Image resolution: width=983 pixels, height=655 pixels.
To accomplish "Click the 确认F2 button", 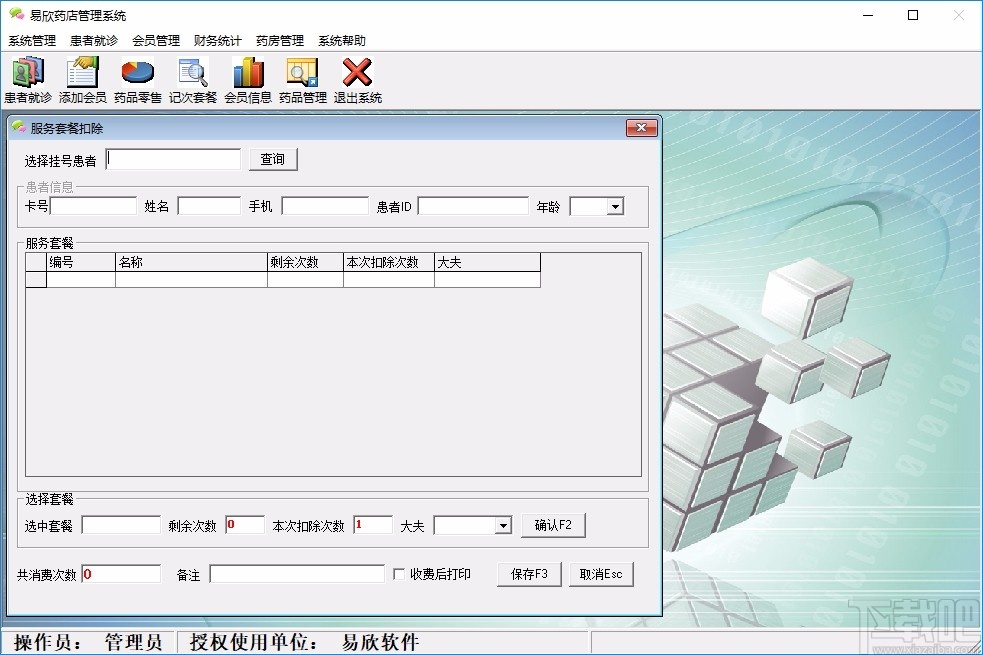I will (553, 524).
